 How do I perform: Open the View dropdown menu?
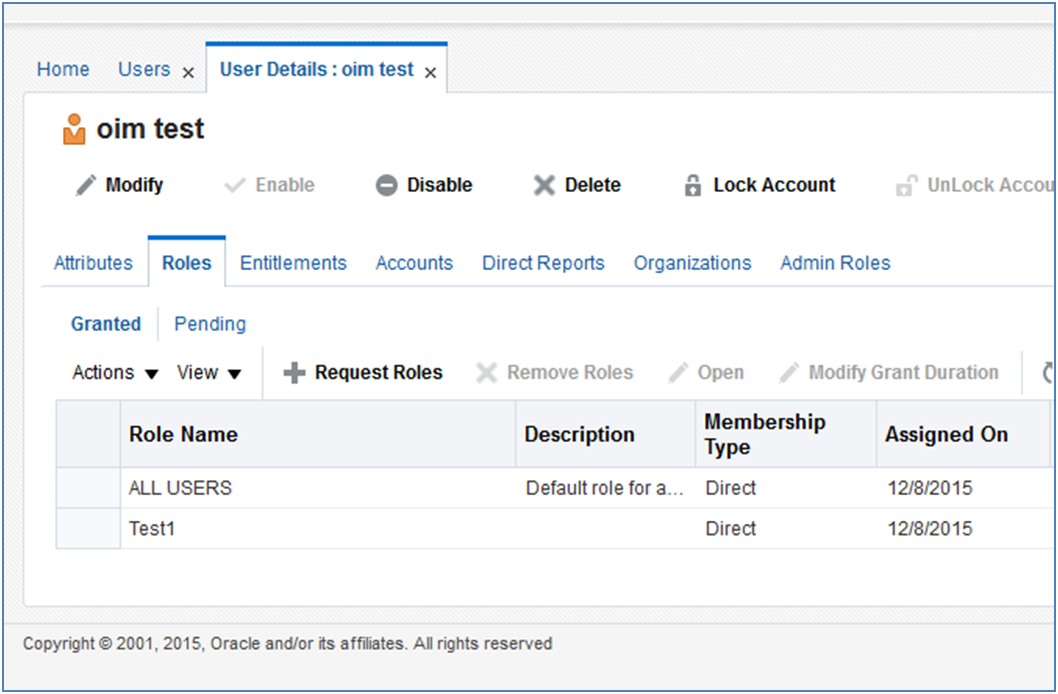point(208,373)
